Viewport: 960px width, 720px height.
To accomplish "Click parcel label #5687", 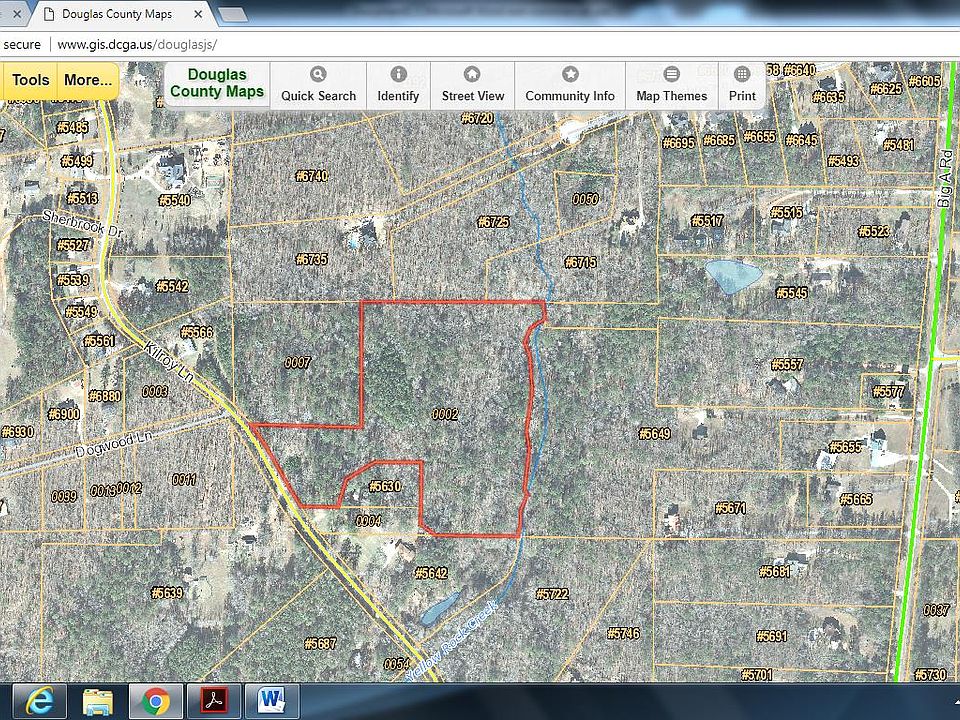I will tap(320, 643).
